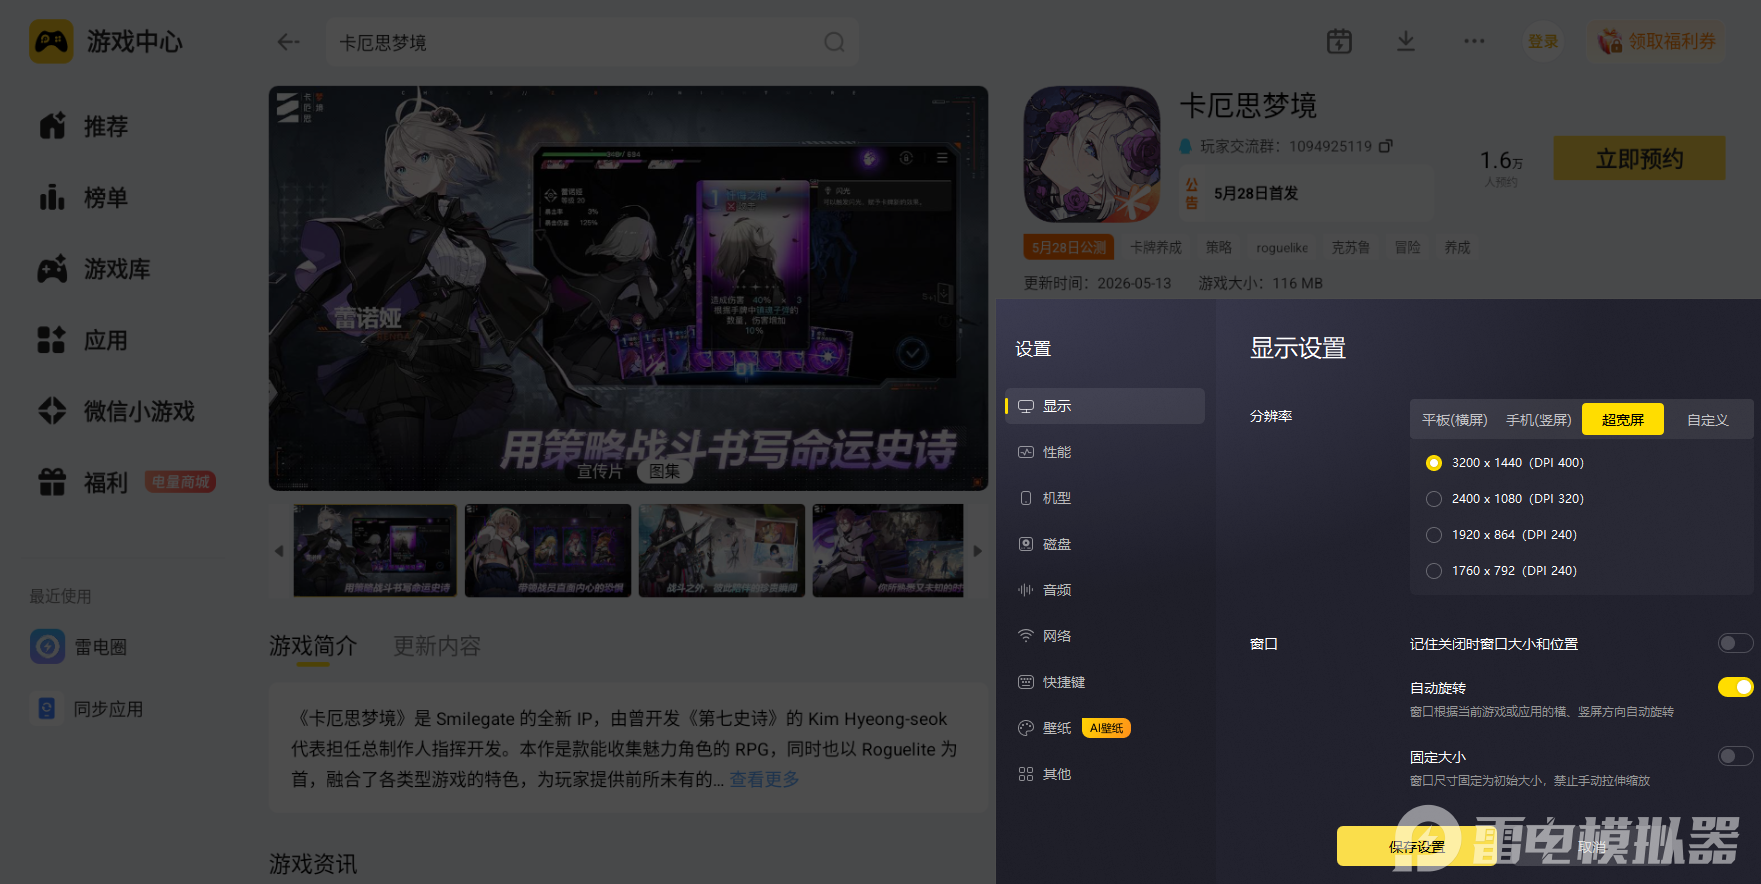
Task: Switch resolution to 手机(竖屏) tab
Action: pos(1539,420)
